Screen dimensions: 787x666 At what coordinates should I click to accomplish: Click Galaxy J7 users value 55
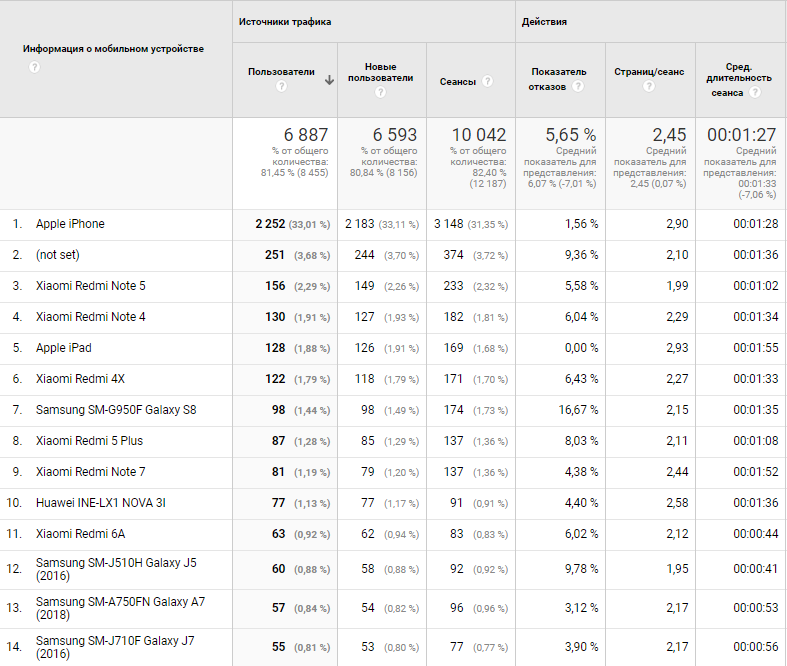pos(279,647)
